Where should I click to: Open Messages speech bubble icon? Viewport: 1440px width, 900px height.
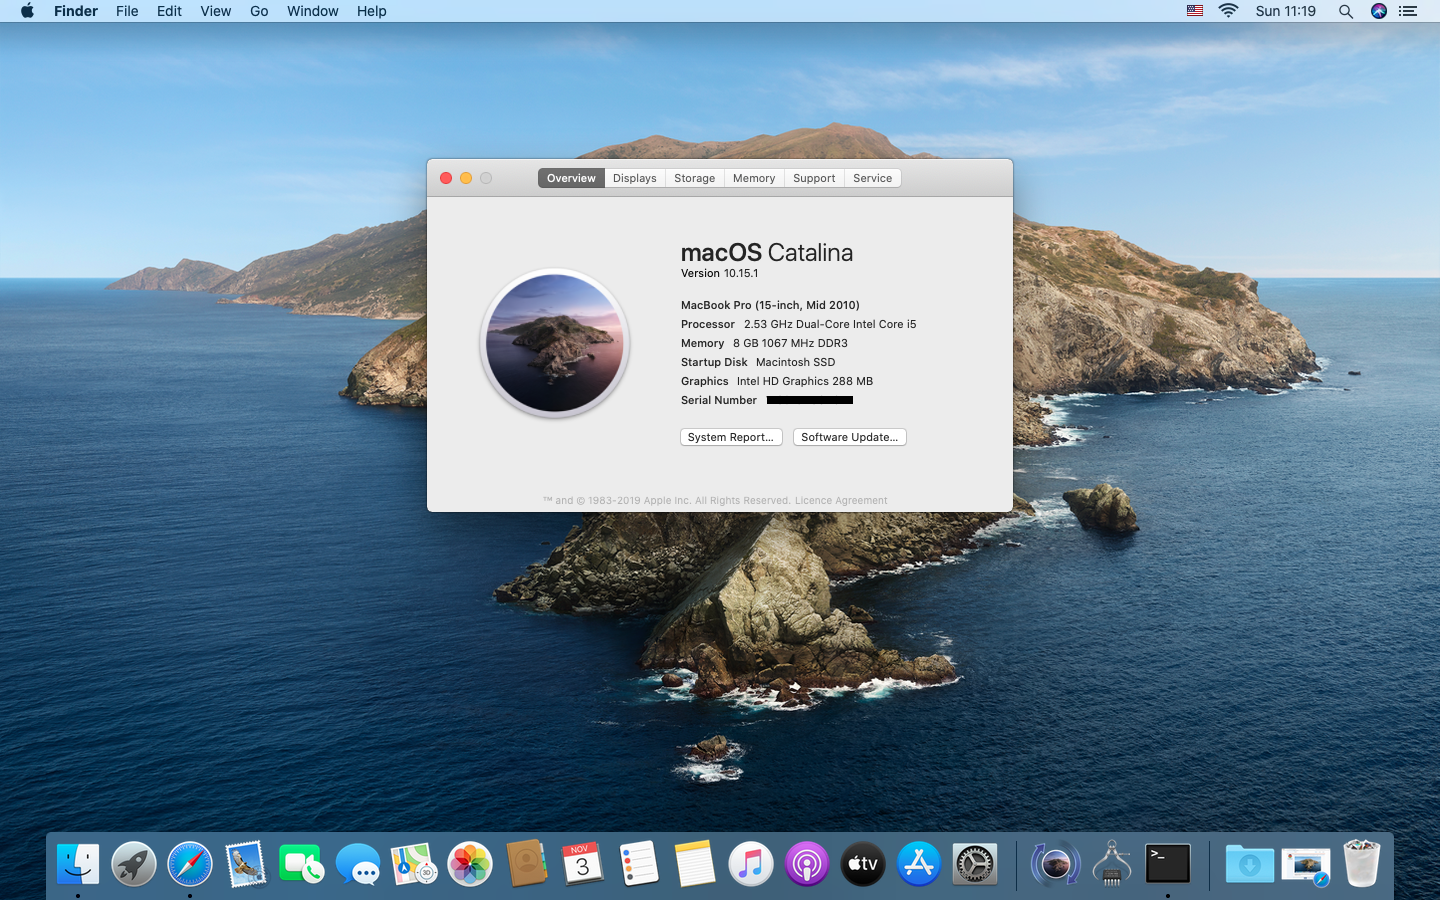358,864
